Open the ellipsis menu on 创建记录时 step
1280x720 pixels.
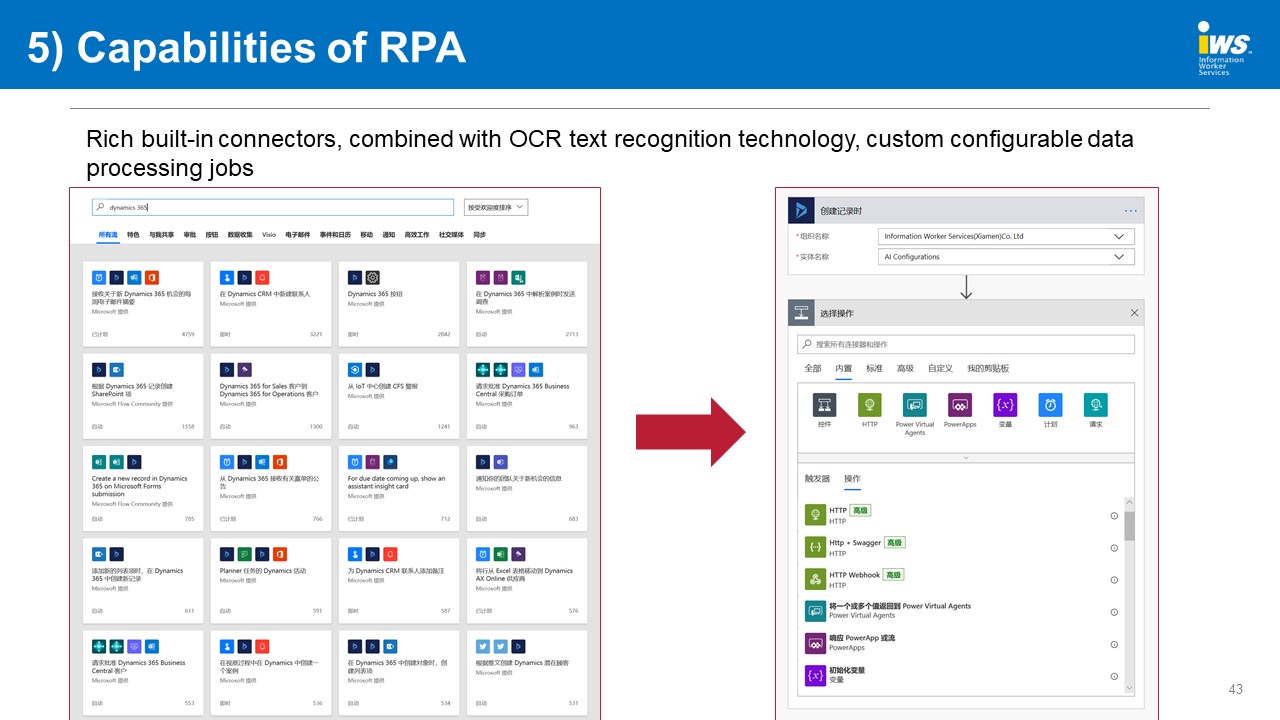(1131, 211)
